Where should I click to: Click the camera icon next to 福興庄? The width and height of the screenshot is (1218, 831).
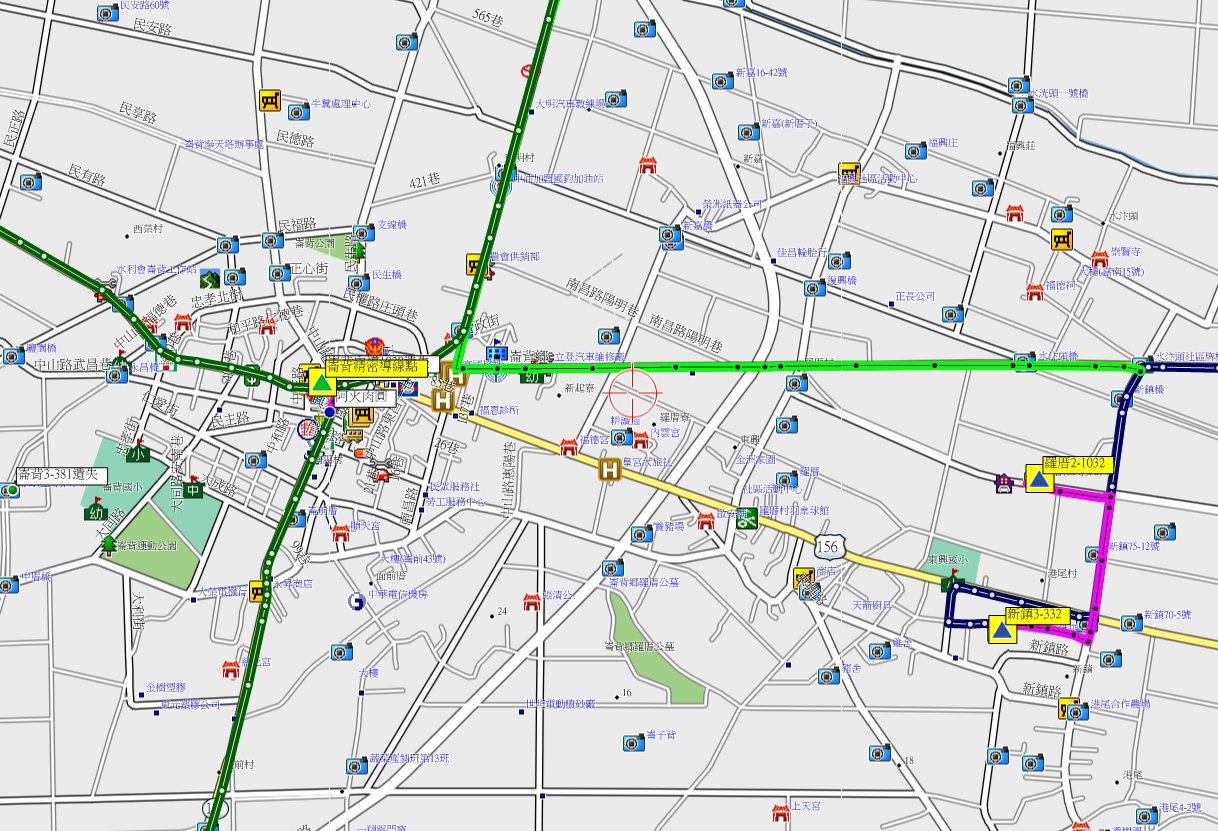pyautogui.click(x=914, y=151)
